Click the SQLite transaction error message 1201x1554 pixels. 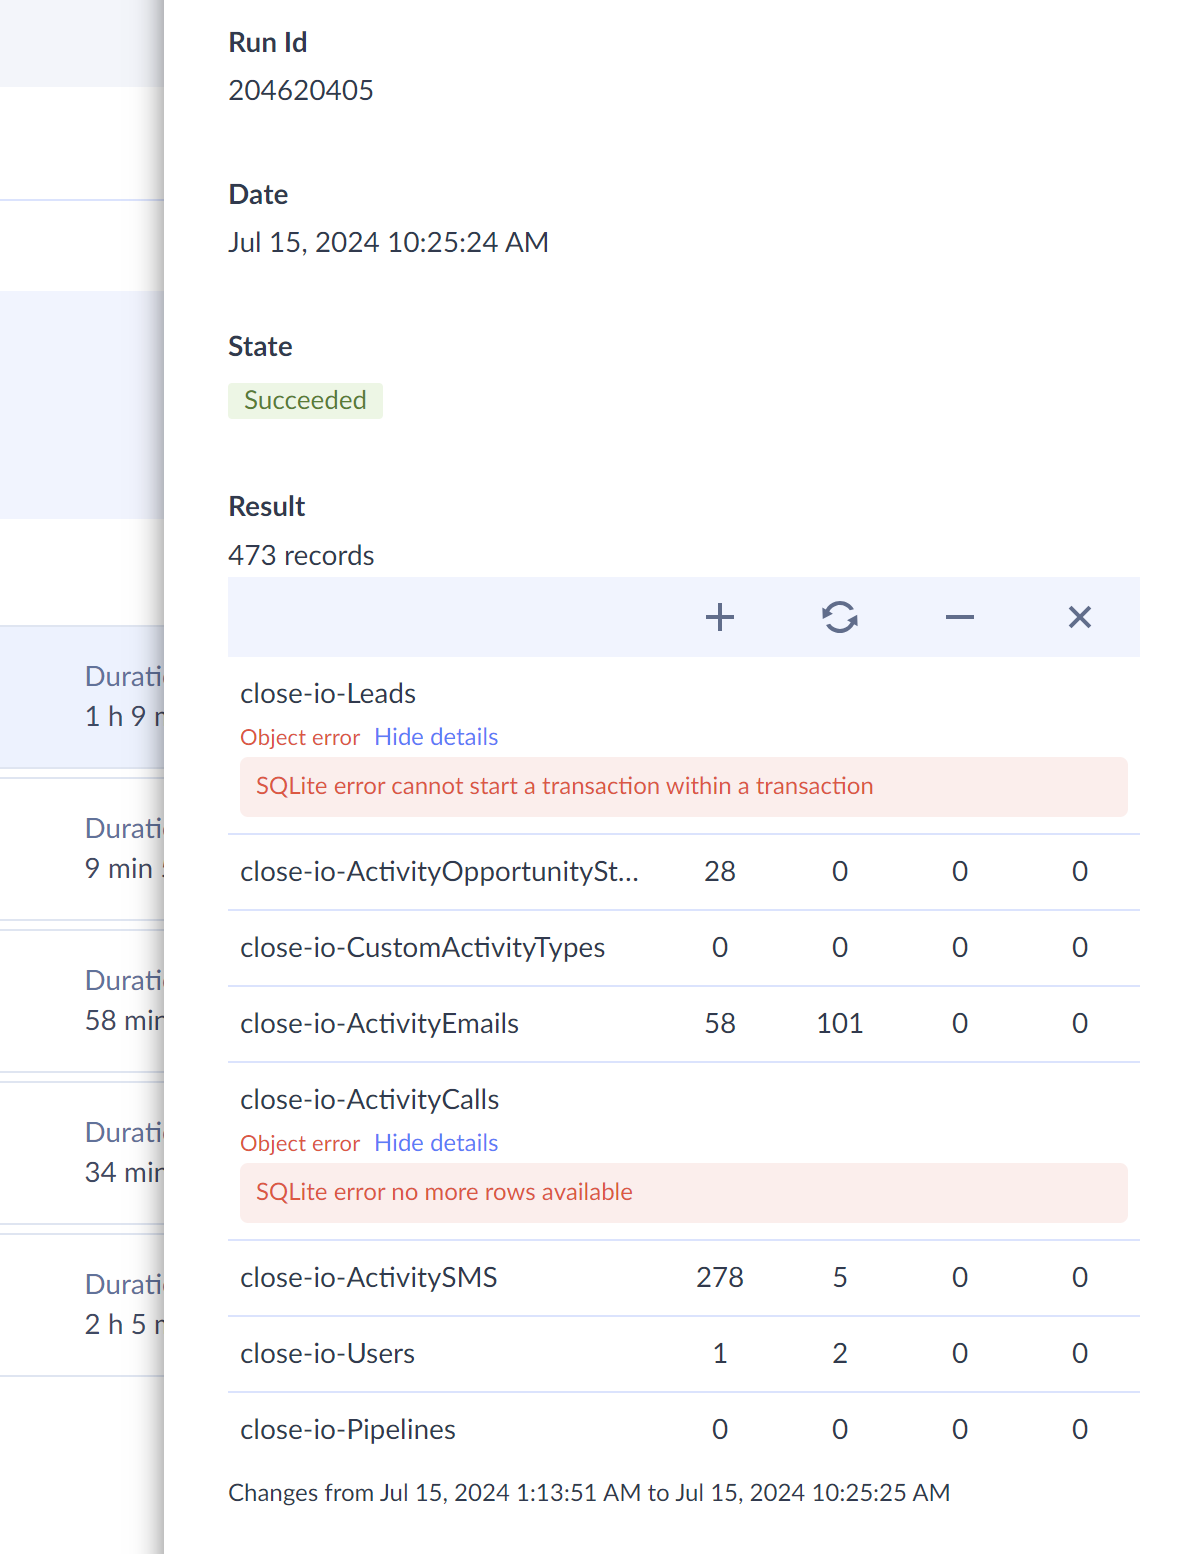(565, 786)
